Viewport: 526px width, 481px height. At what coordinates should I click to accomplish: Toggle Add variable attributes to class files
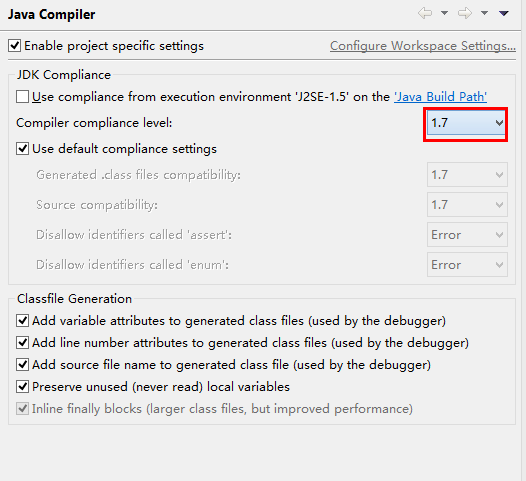click(22, 321)
